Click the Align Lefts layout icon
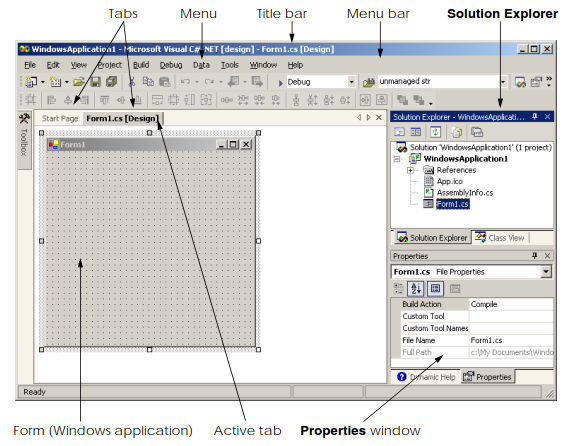 [51, 100]
